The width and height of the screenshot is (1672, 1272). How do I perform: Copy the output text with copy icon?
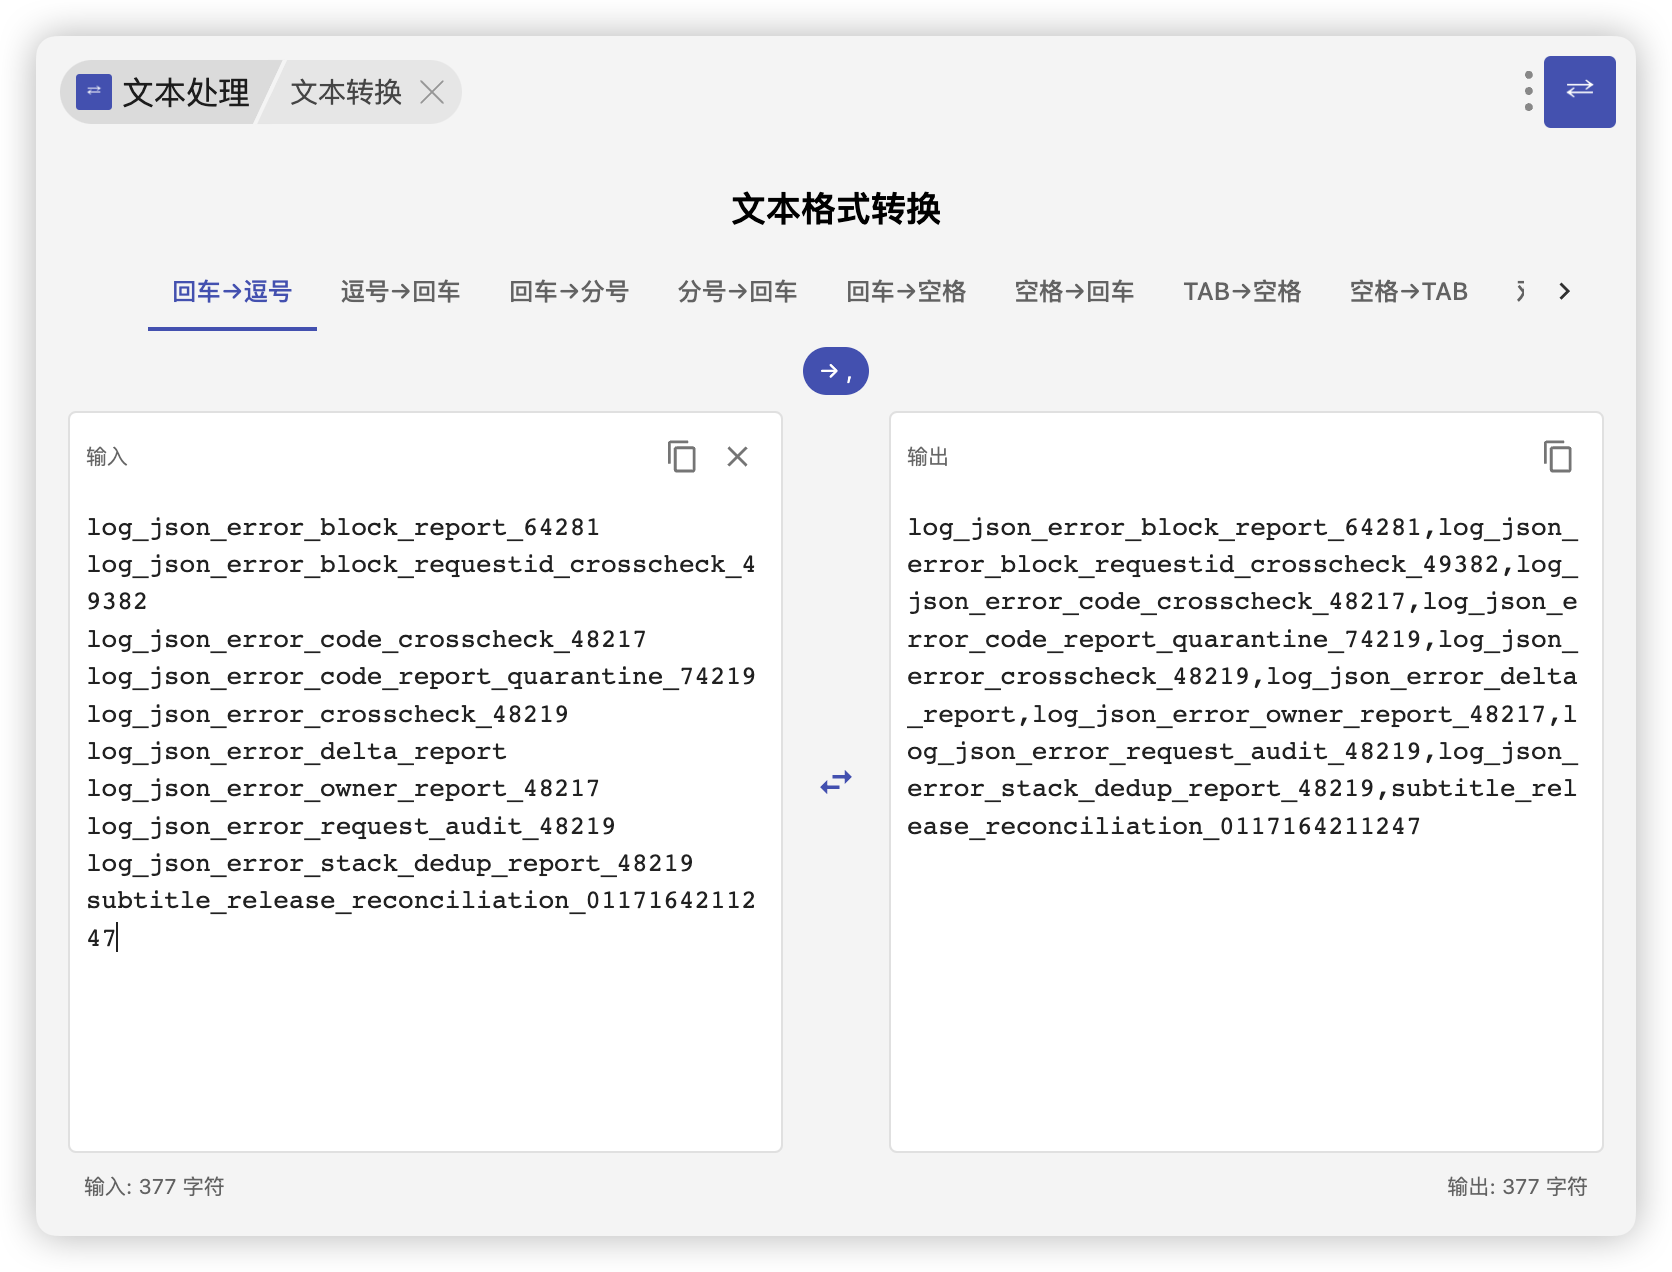coord(1557,457)
